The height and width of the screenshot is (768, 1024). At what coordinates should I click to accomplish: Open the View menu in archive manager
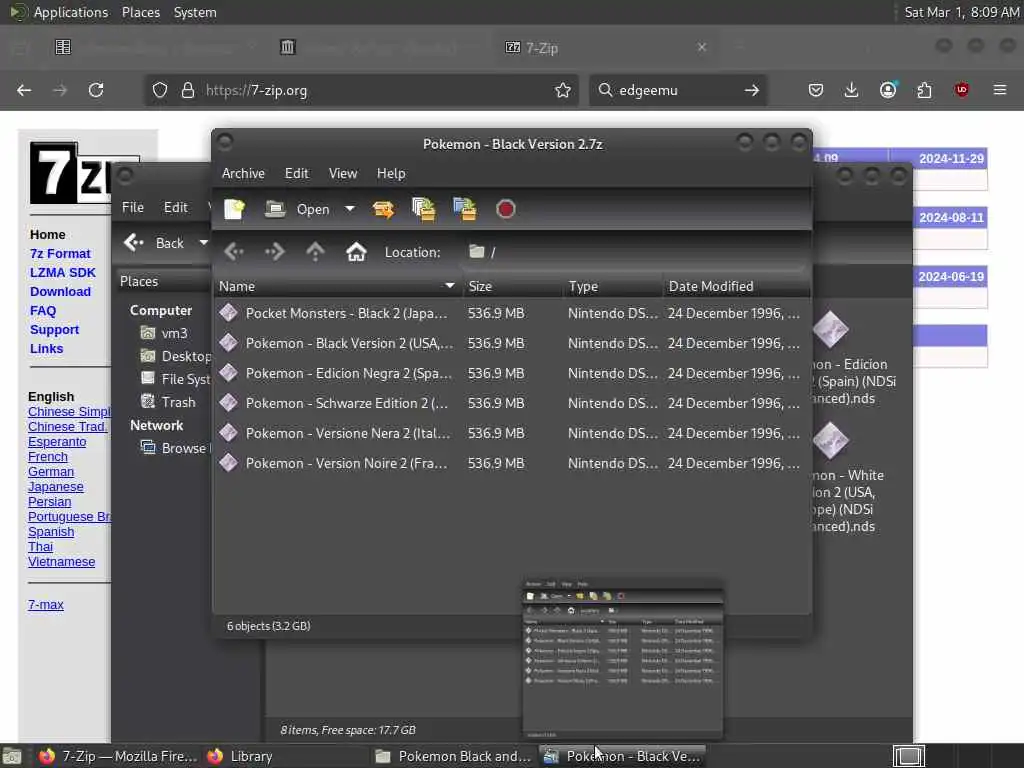coord(343,173)
